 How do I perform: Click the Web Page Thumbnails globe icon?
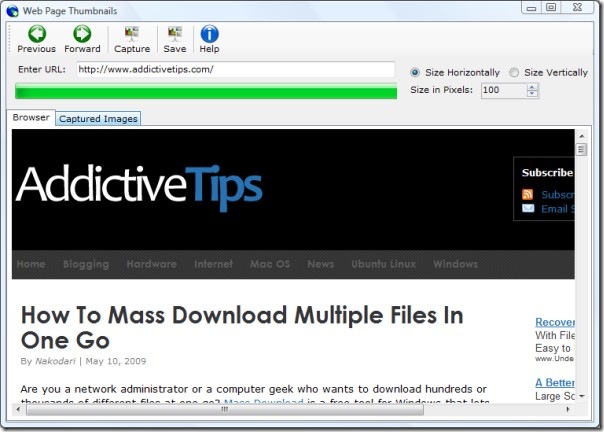click(12, 11)
